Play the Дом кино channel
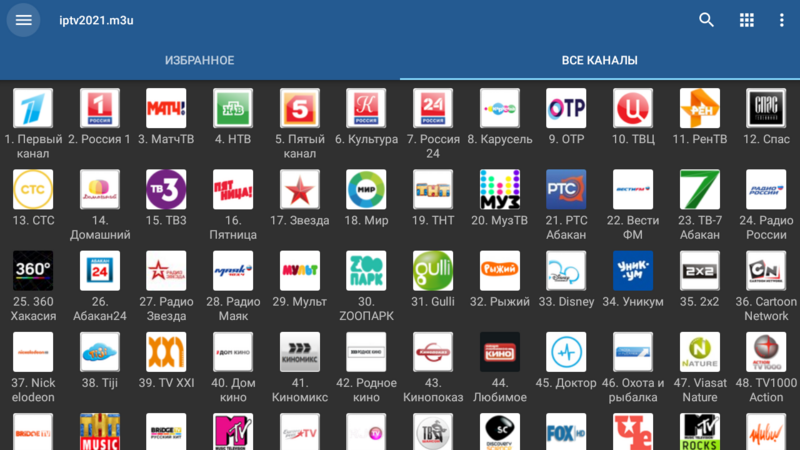800x450 pixels. pos(233,352)
